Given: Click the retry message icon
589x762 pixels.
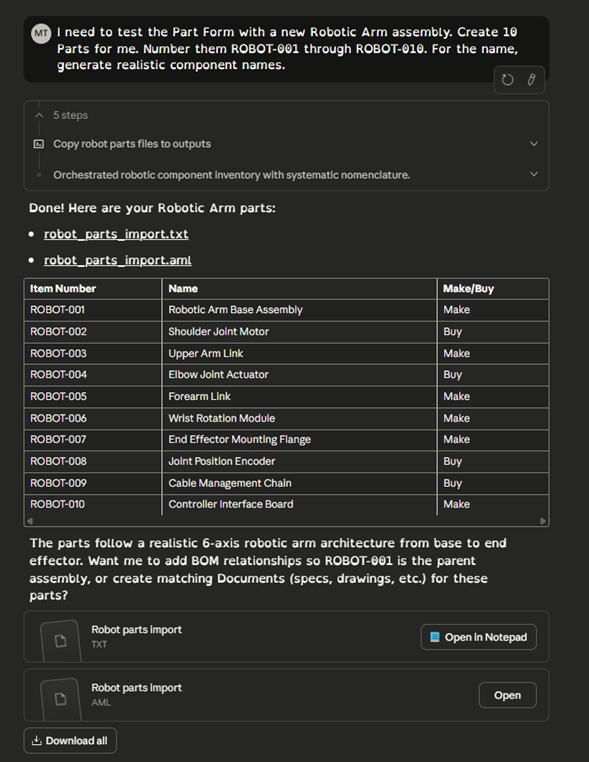Looking at the screenshot, I should click(507, 80).
